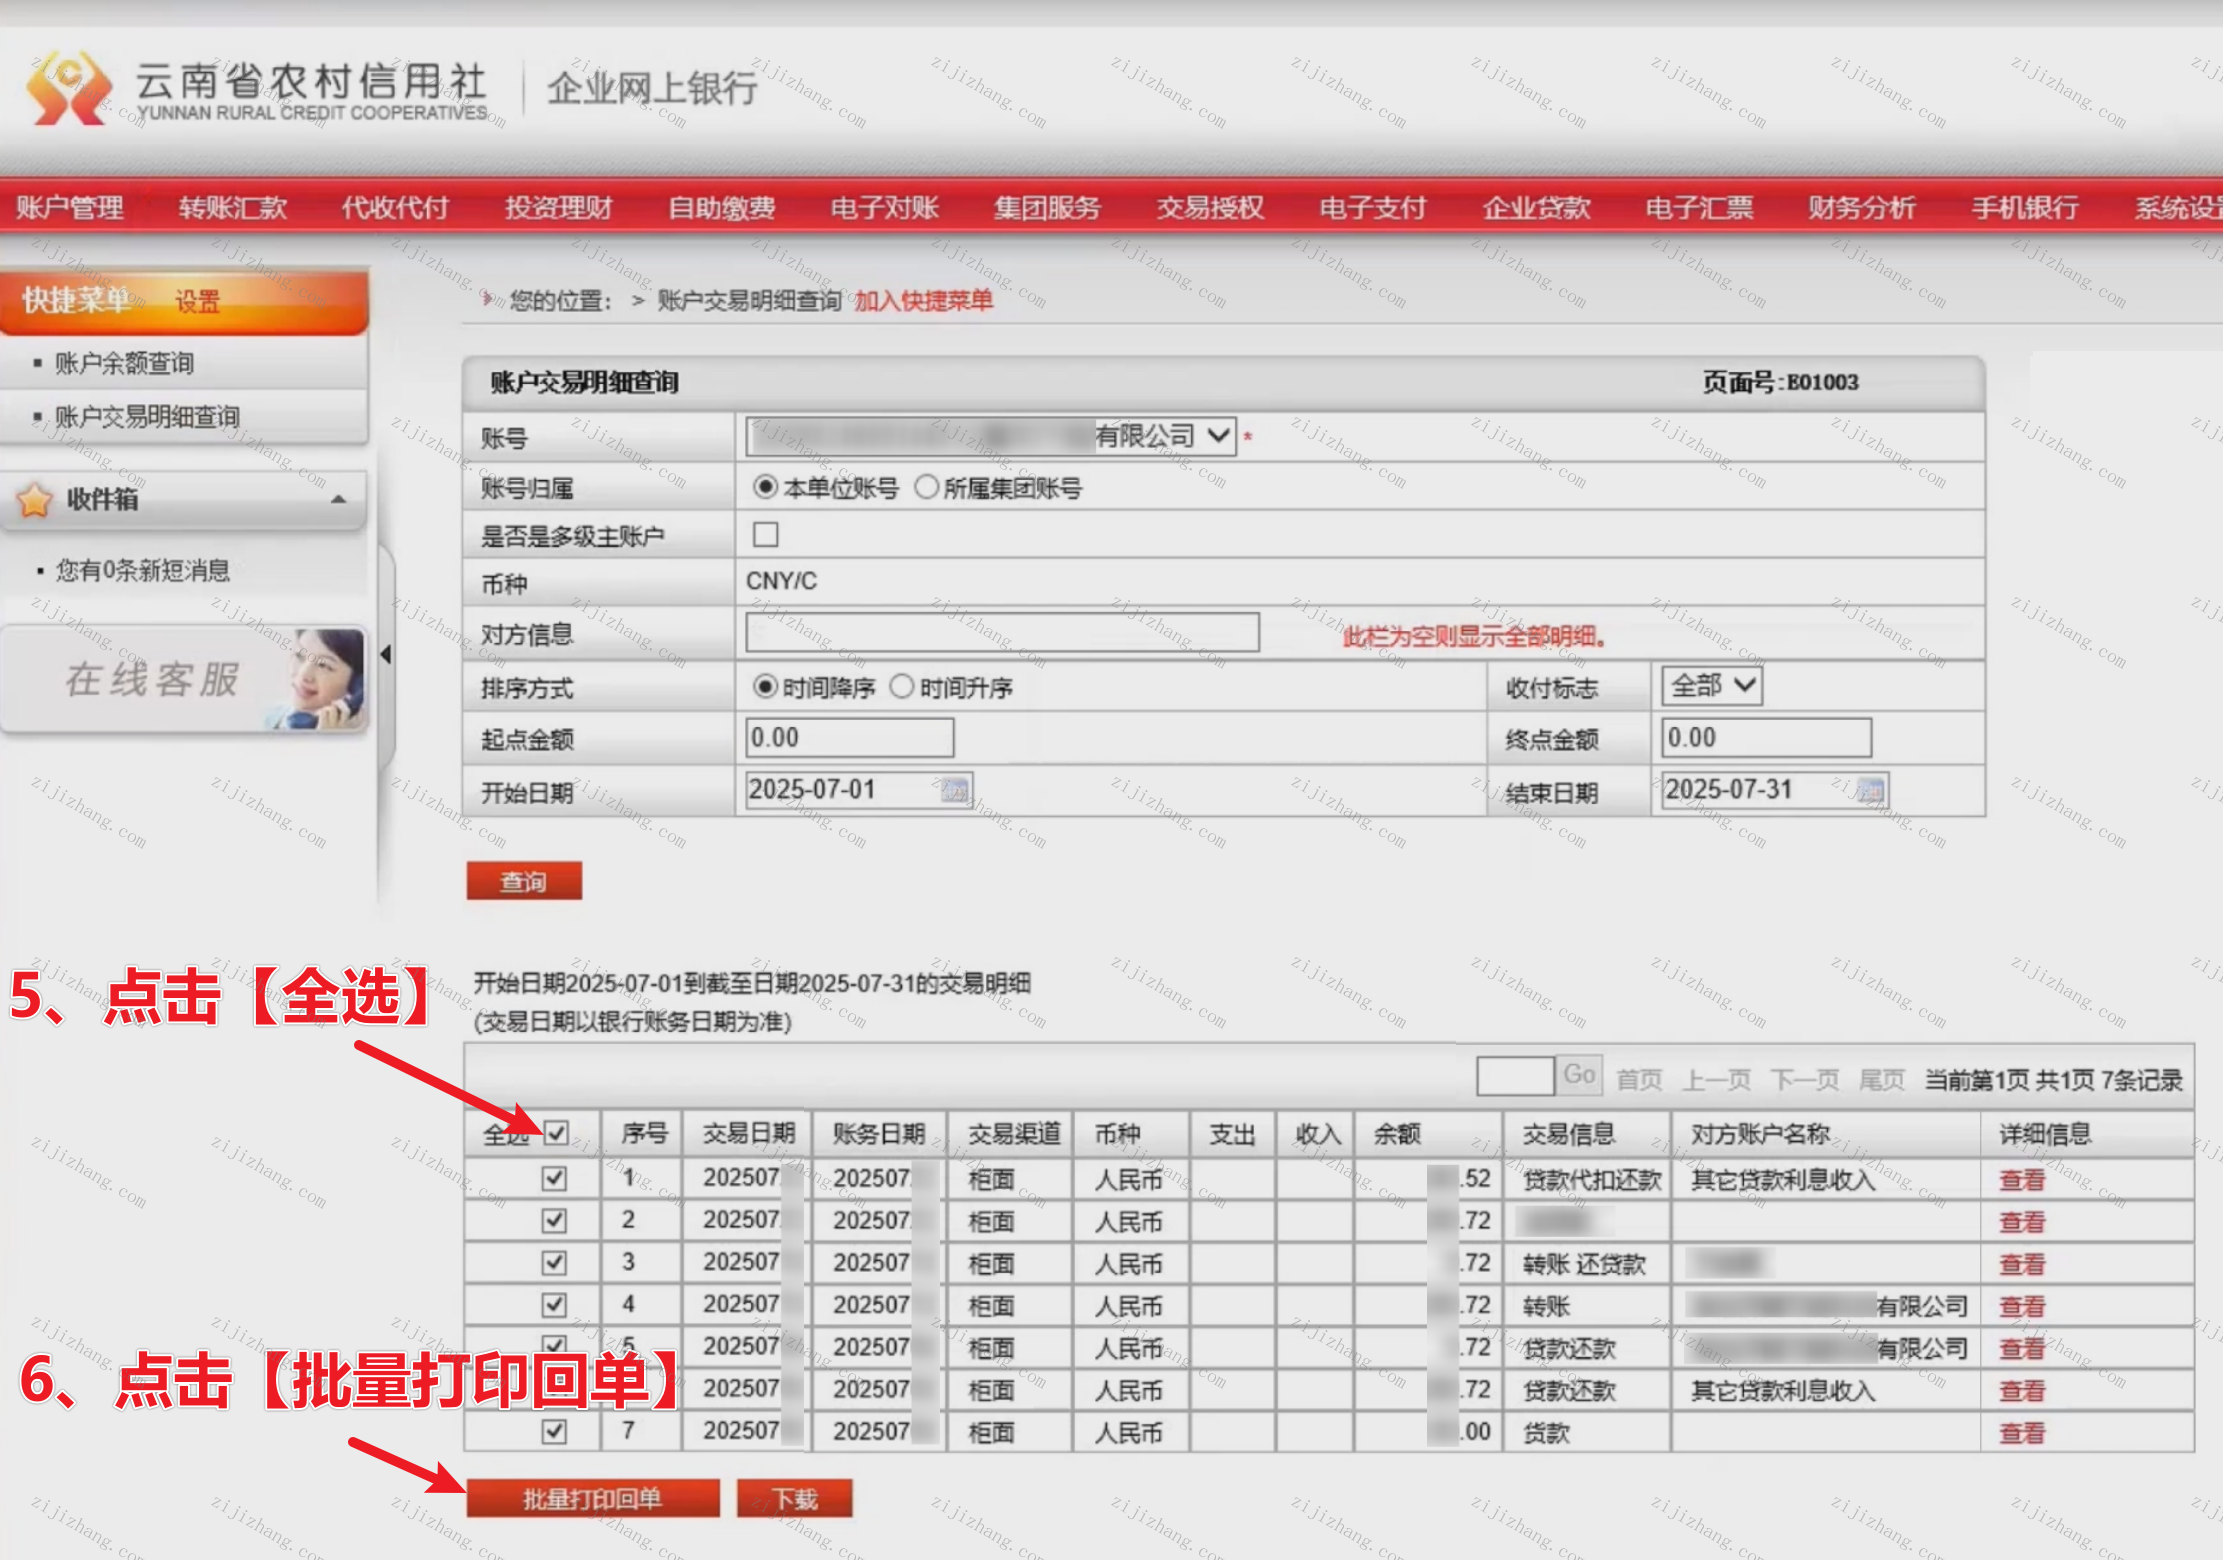2223x1560 pixels.
Task: Collapse the inbox panel arrow
Action: (x=339, y=499)
